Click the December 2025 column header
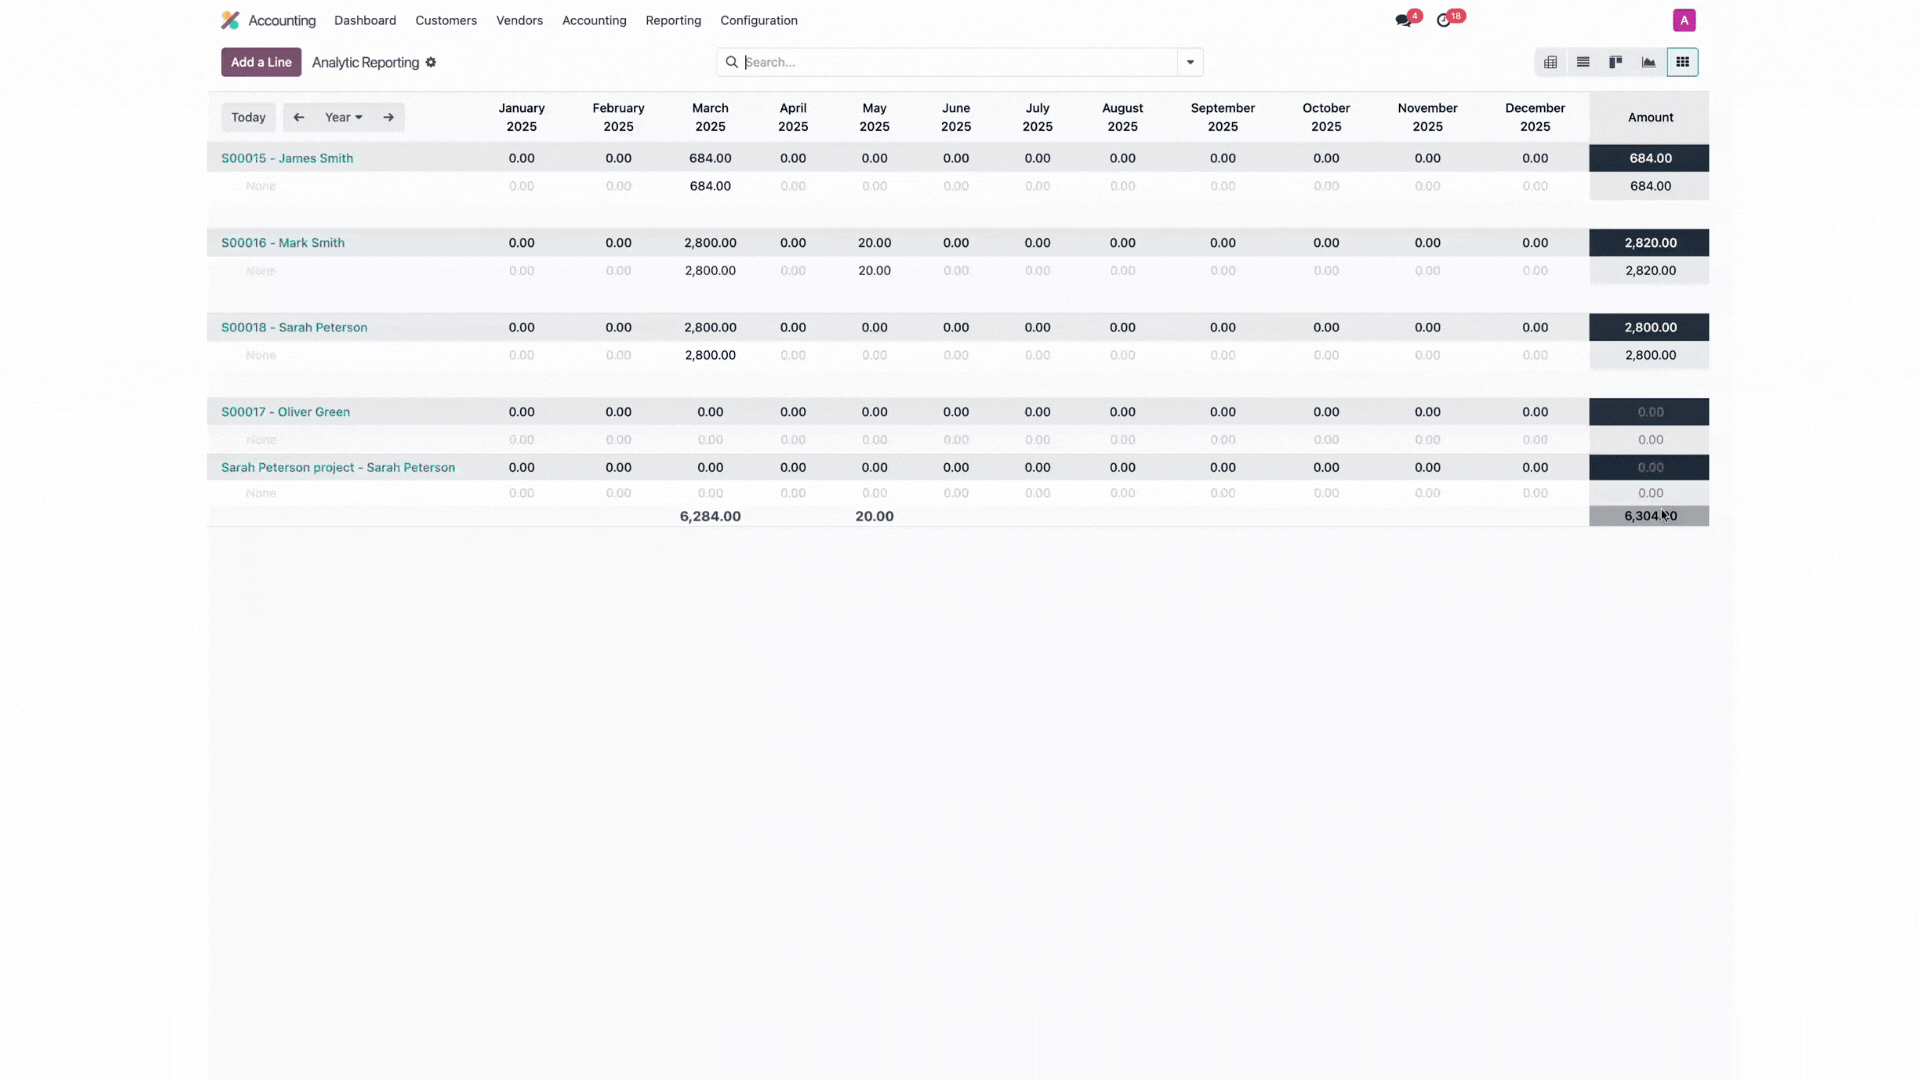 click(x=1534, y=117)
